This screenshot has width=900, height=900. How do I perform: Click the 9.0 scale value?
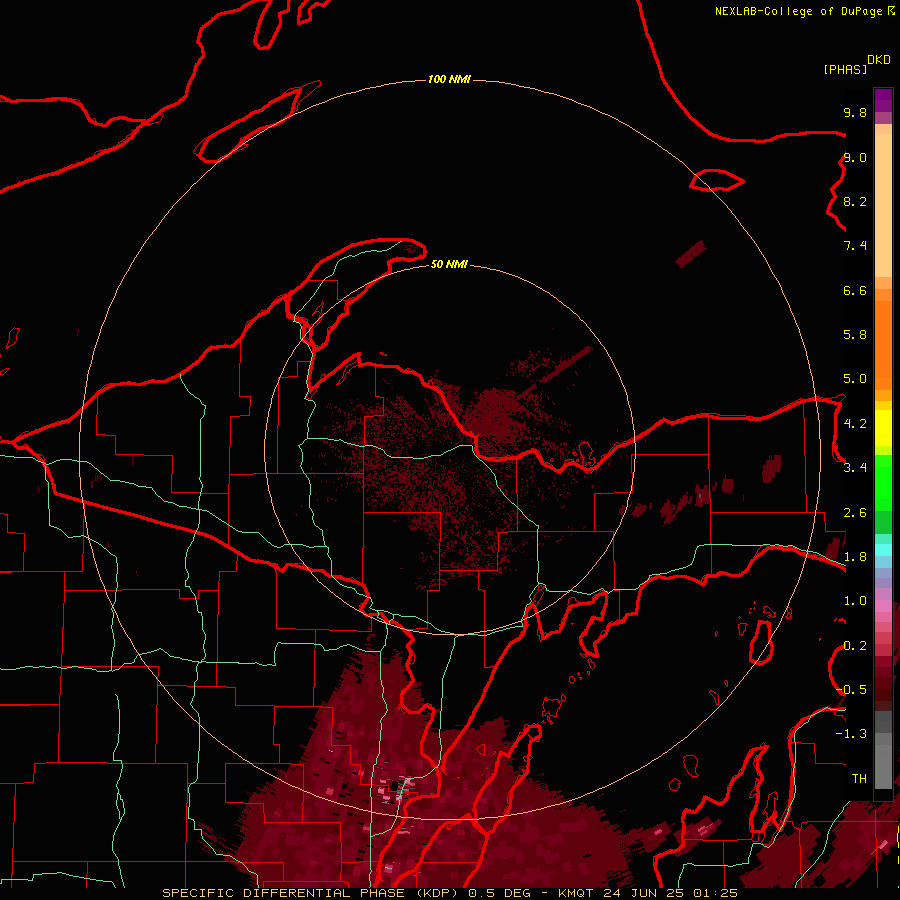[855, 157]
